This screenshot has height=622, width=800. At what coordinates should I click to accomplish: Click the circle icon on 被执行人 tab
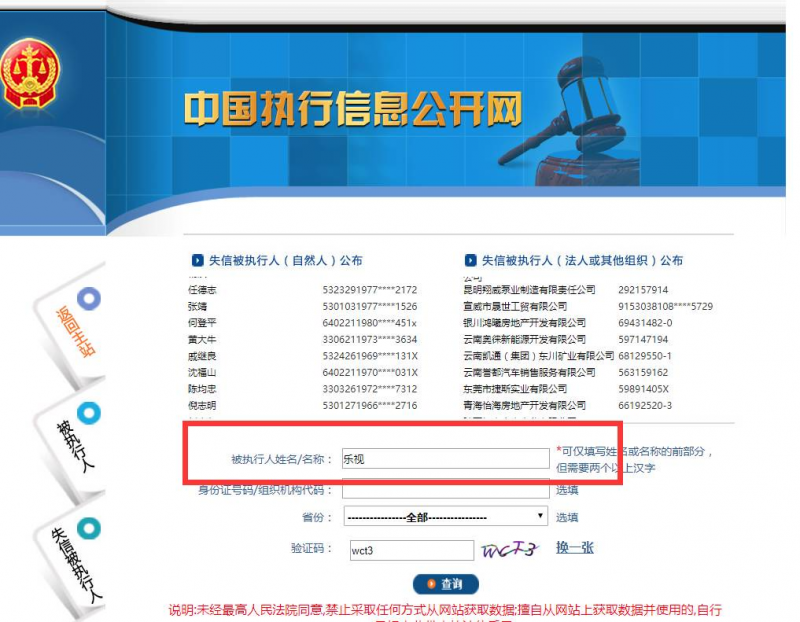pyautogui.click(x=90, y=413)
